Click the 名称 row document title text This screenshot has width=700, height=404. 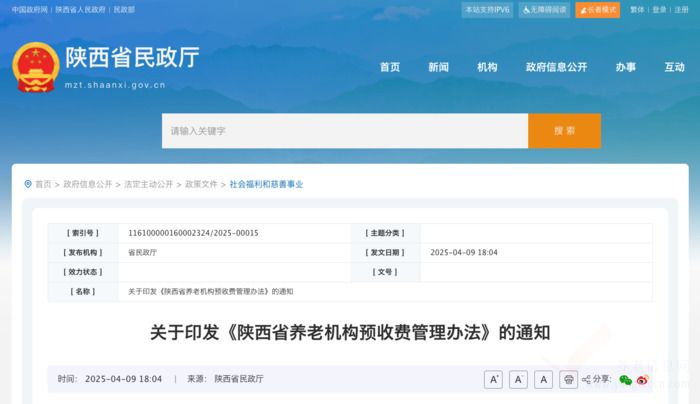point(211,292)
